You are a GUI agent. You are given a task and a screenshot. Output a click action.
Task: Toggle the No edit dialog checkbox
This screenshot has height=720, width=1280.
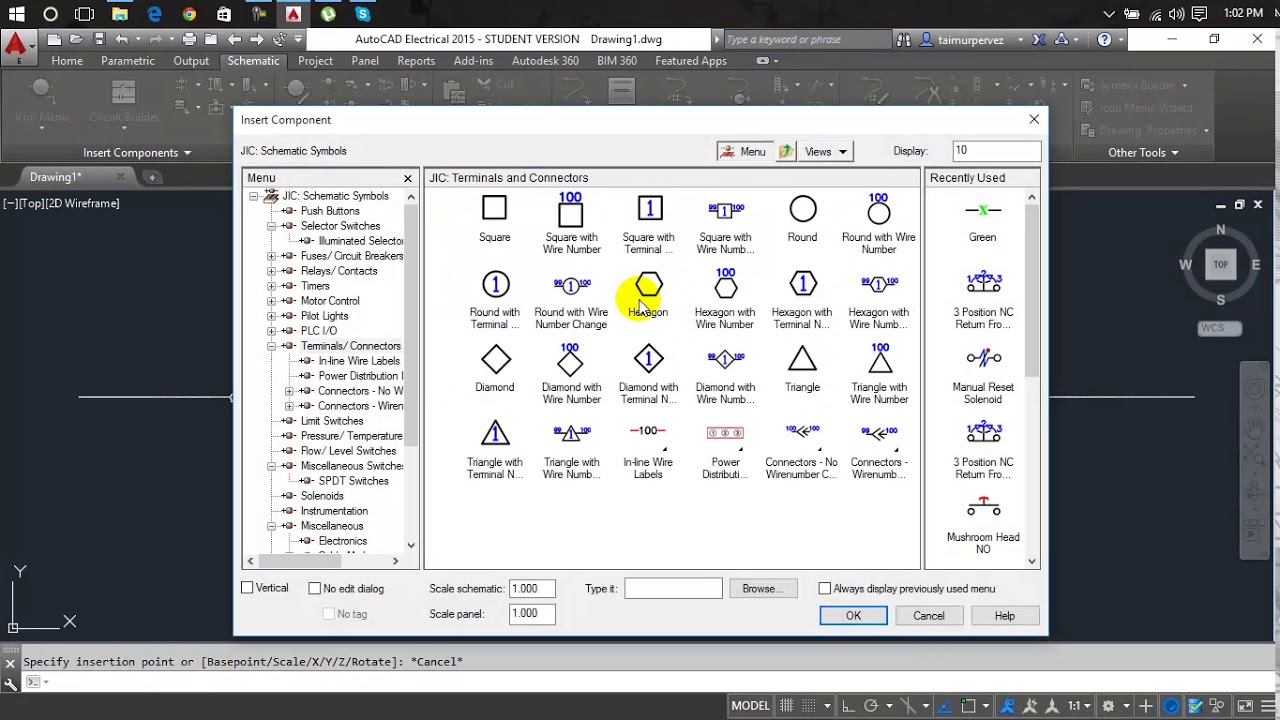click(x=315, y=589)
